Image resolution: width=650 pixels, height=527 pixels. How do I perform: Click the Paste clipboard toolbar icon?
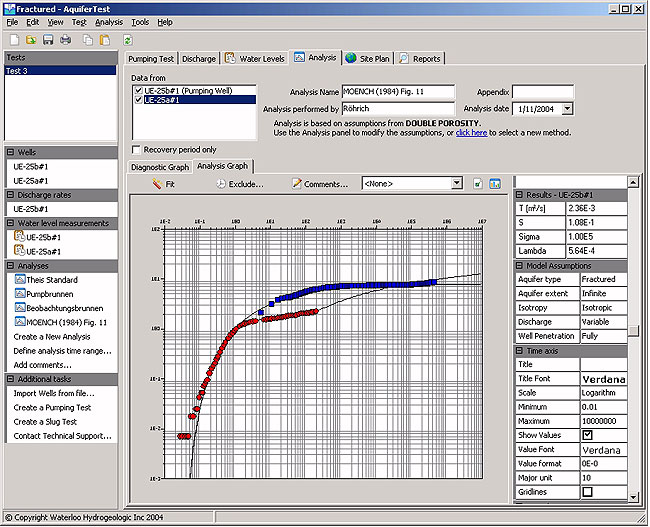pos(105,40)
